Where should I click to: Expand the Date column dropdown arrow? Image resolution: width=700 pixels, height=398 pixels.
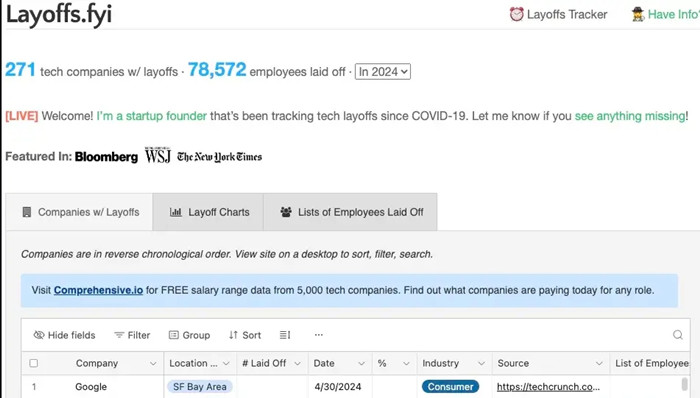coord(362,364)
